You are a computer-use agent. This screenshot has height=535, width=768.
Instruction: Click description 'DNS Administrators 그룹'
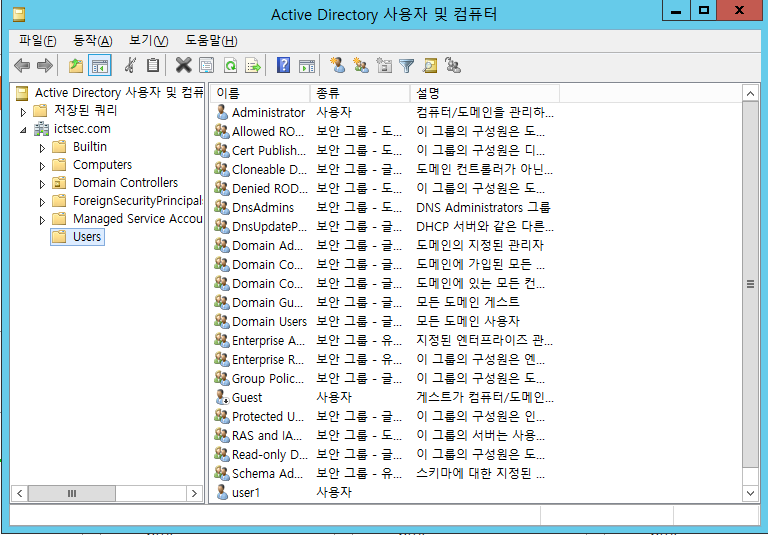coord(483,207)
